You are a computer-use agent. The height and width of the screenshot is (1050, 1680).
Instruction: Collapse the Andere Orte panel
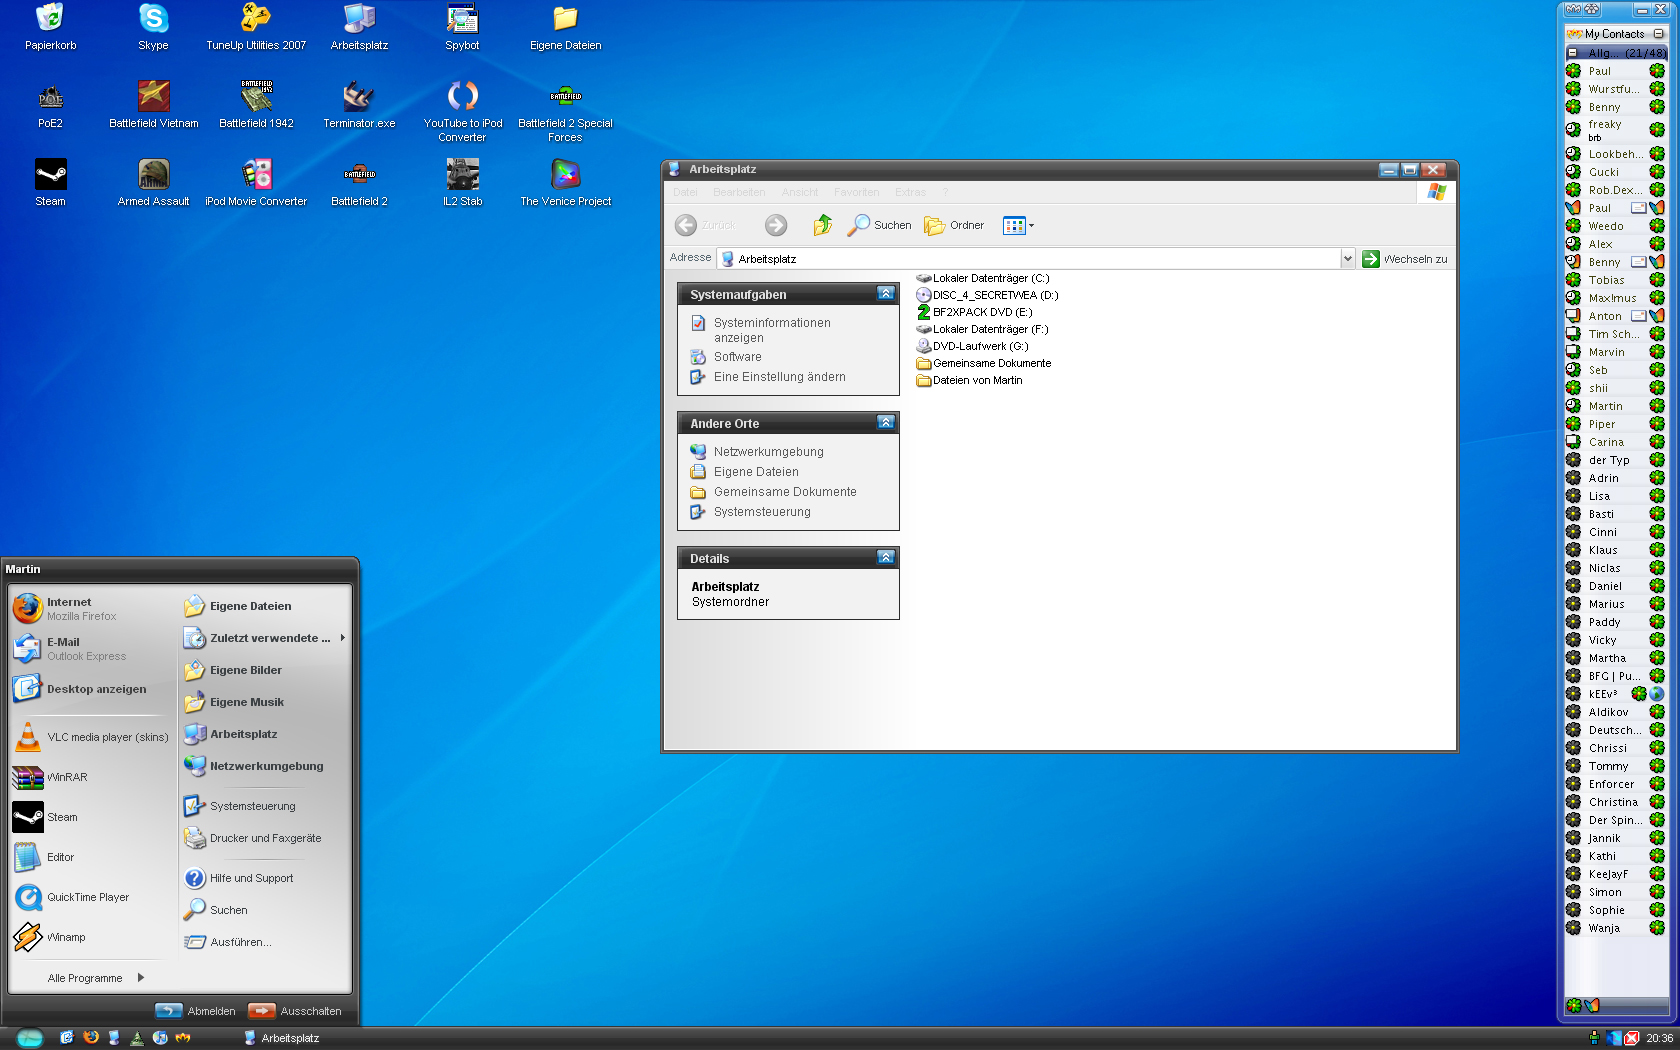tap(885, 422)
